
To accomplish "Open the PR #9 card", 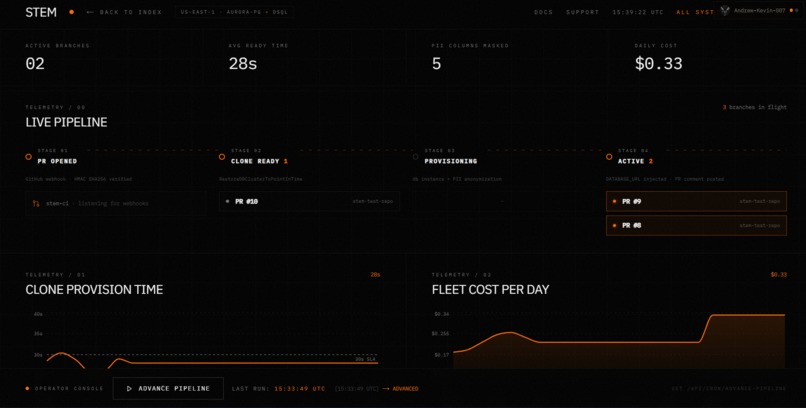I will 696,201.
